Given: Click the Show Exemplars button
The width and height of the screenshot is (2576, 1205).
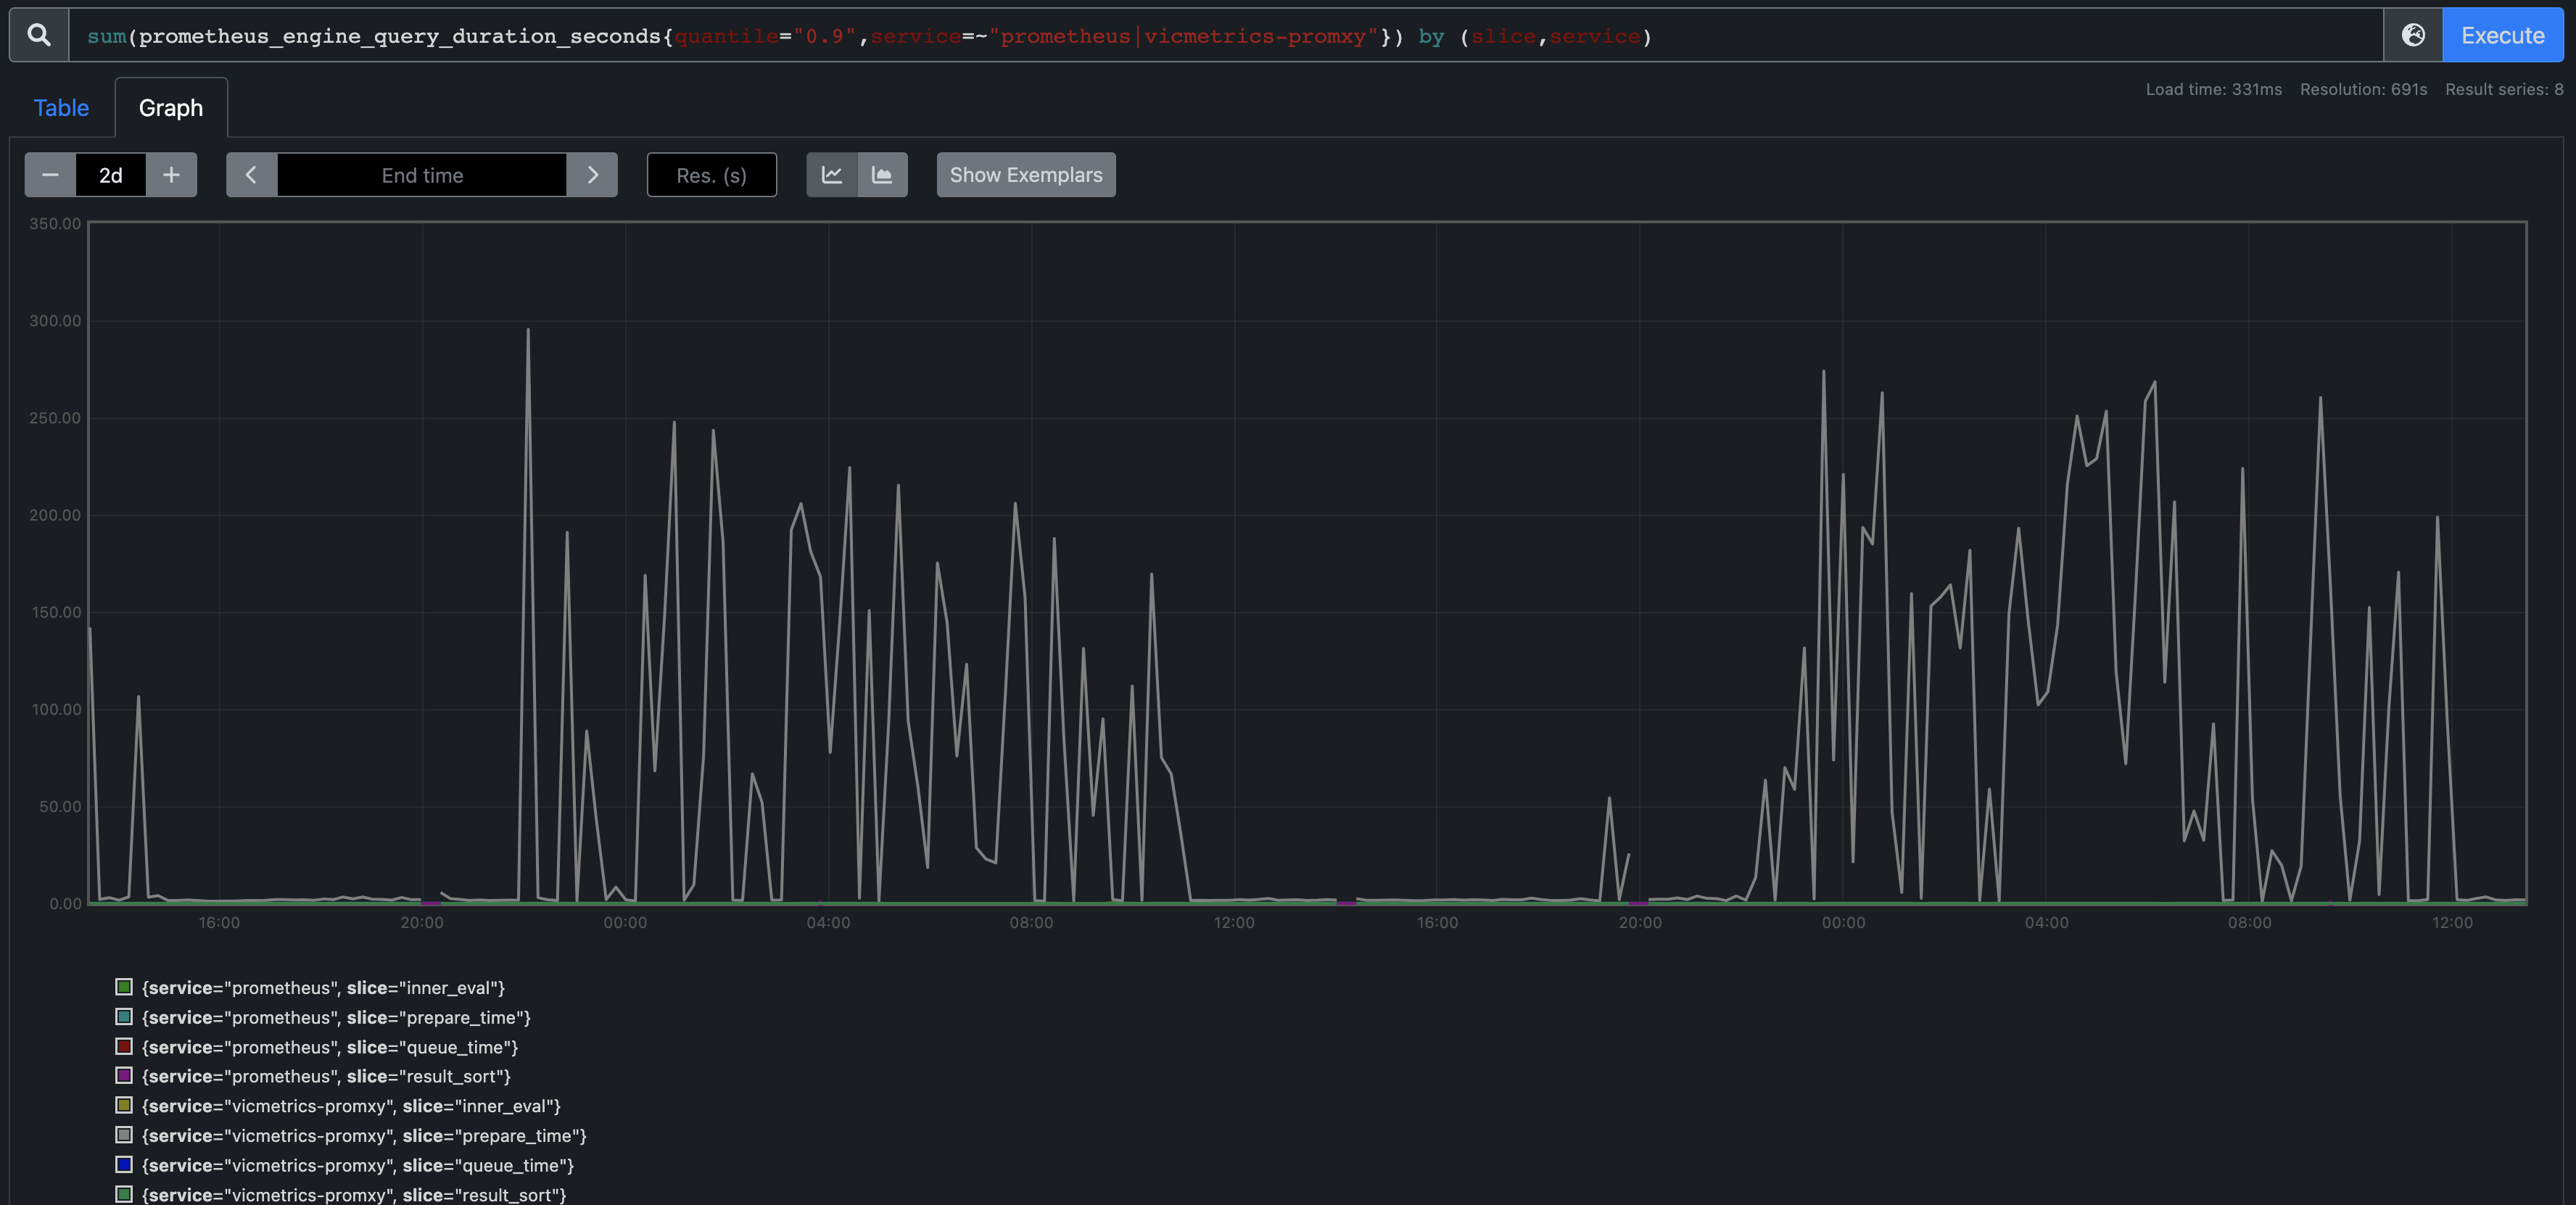Looking at the screenshot, I should tap(1025, 174).
